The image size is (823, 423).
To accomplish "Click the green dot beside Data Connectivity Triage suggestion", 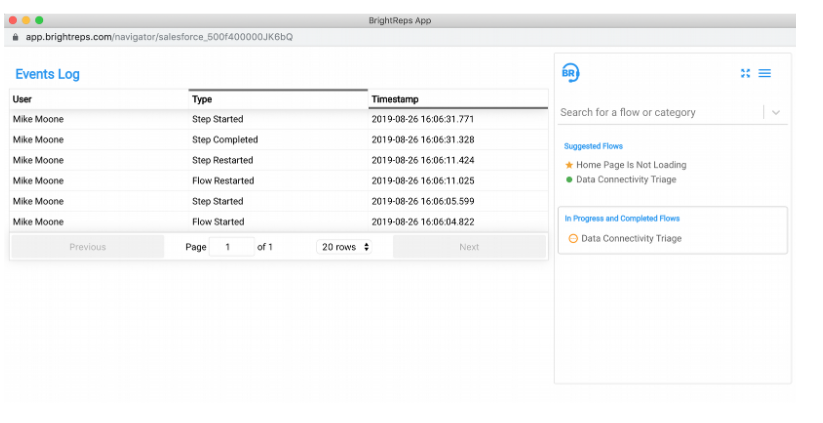I will tap(569, 179).
